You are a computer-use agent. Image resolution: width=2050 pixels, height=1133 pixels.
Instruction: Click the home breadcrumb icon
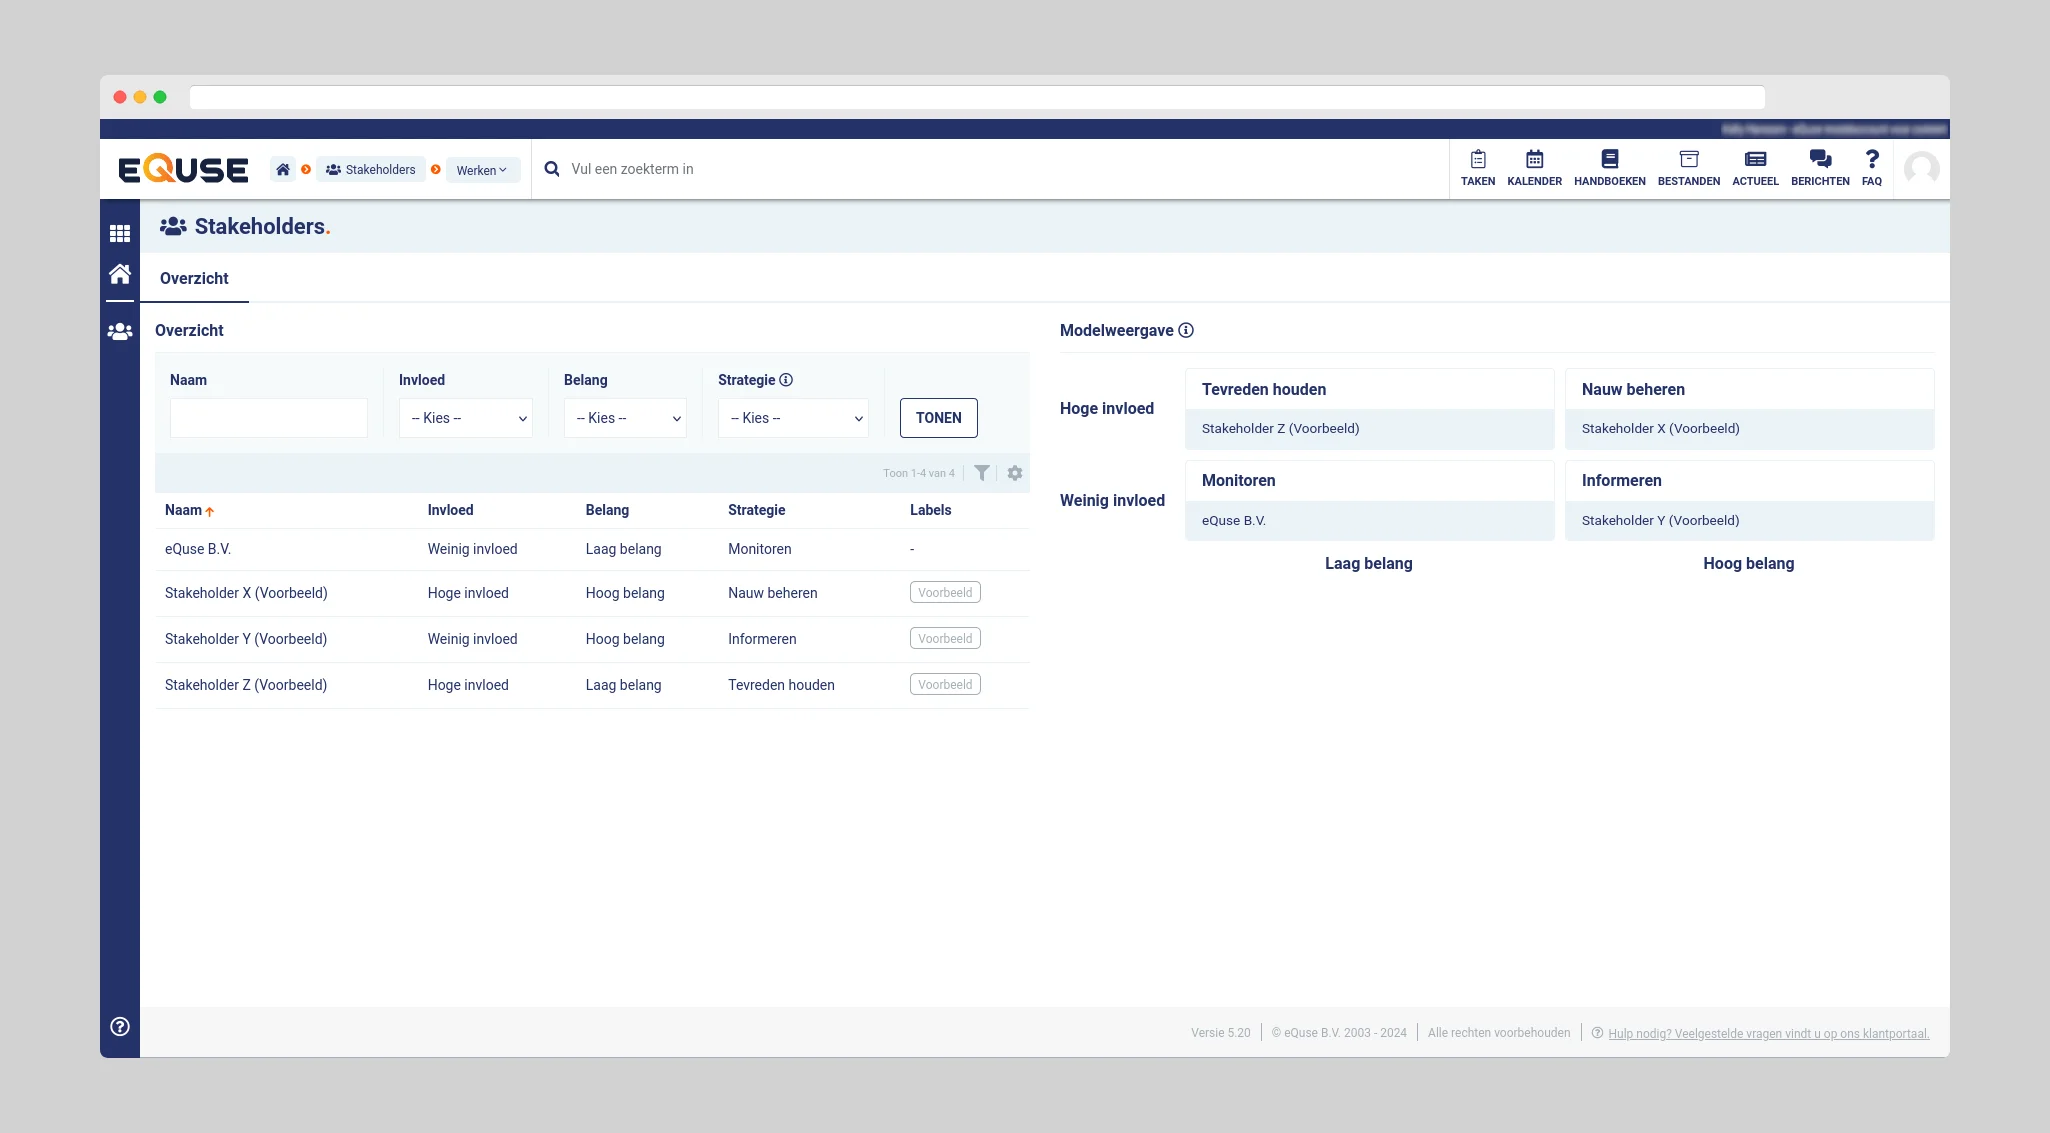click(x=283, y=170)
